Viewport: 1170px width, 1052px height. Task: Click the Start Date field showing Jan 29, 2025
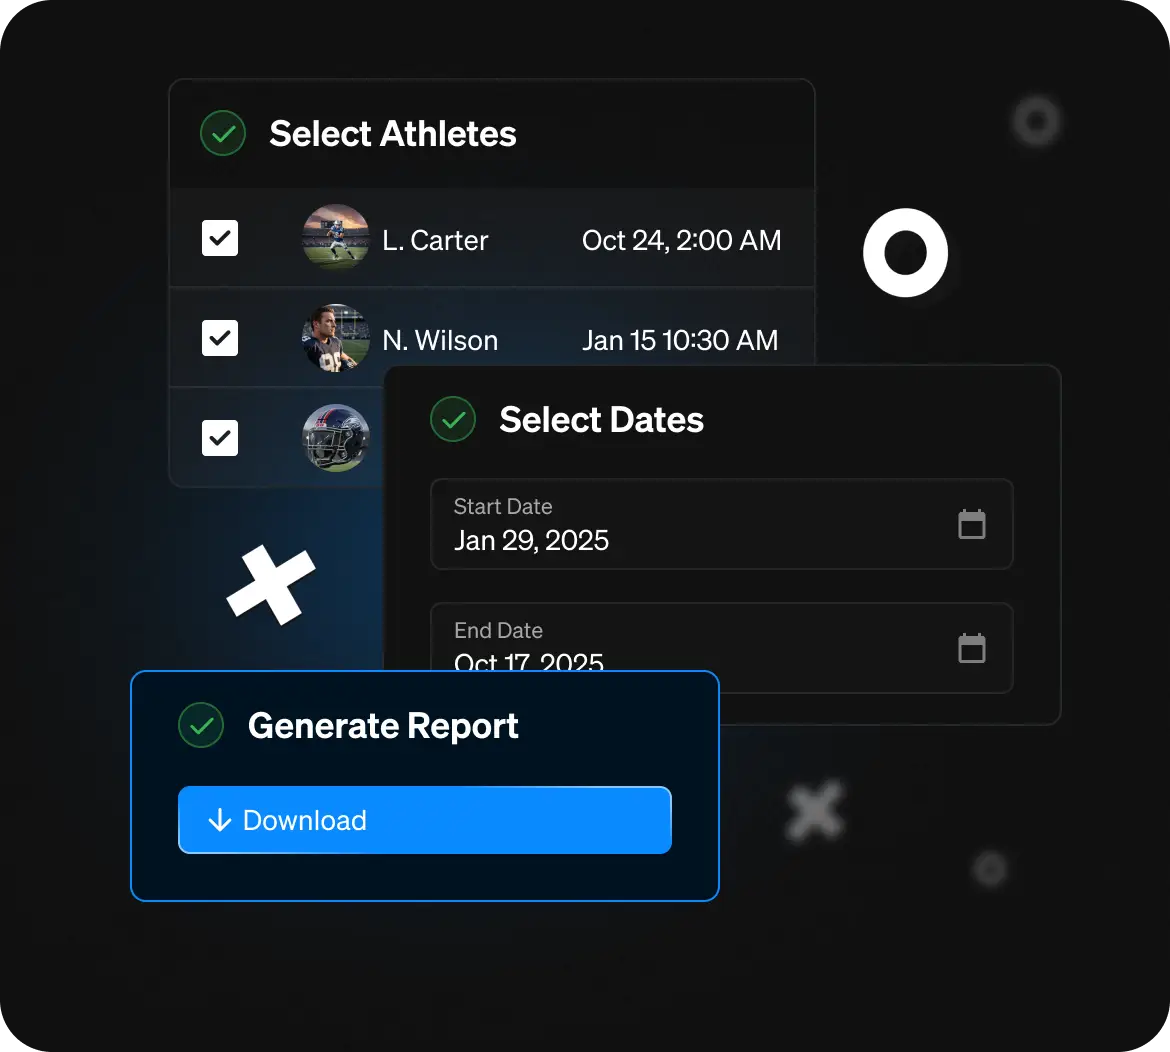tap(690, 525)
